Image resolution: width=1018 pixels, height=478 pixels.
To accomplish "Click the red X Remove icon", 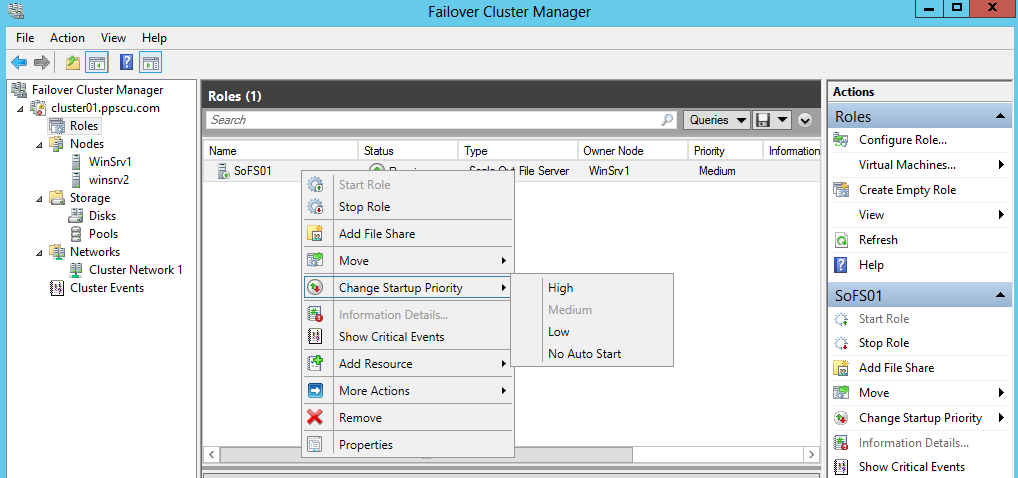I will click(316, 418).
